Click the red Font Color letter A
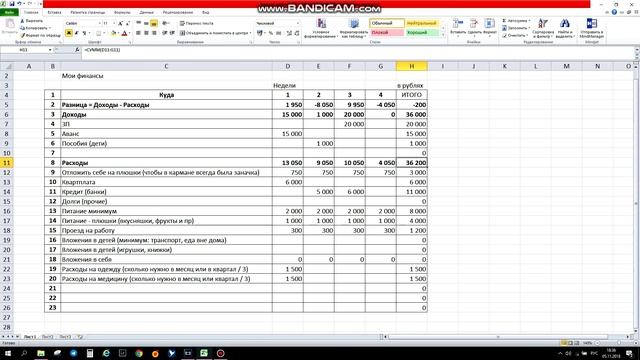This screenshot has width=640, height=360. pos(124,33)
